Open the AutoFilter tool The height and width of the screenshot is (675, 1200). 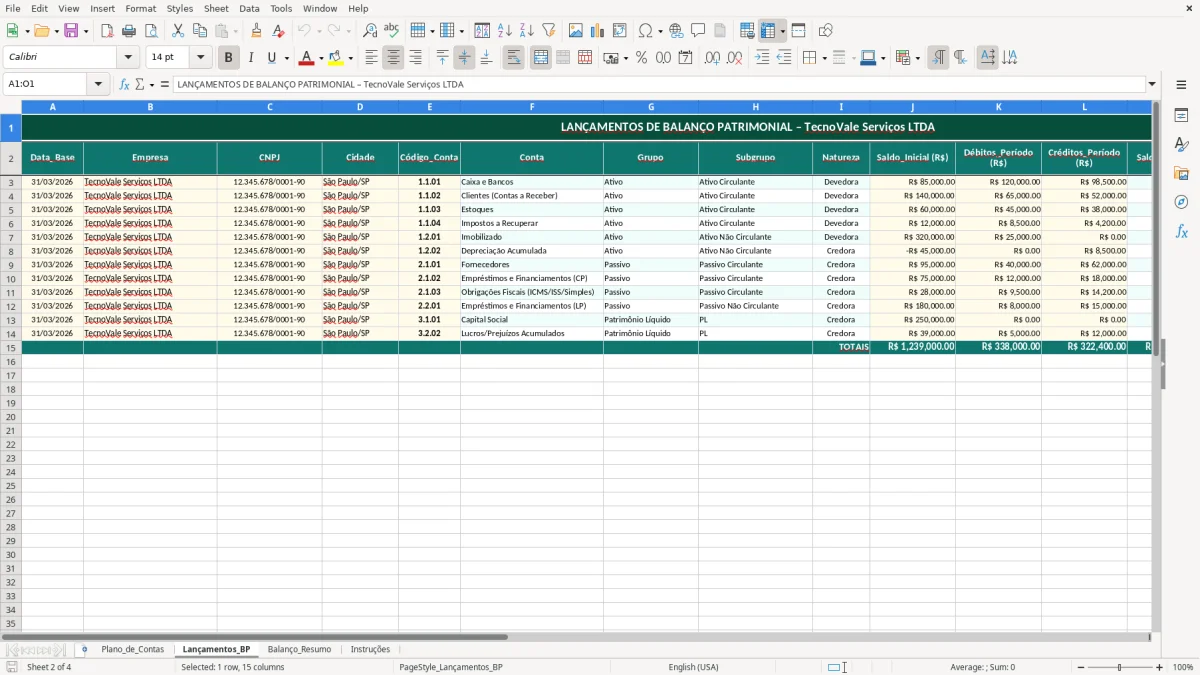(x=548, y=29)
